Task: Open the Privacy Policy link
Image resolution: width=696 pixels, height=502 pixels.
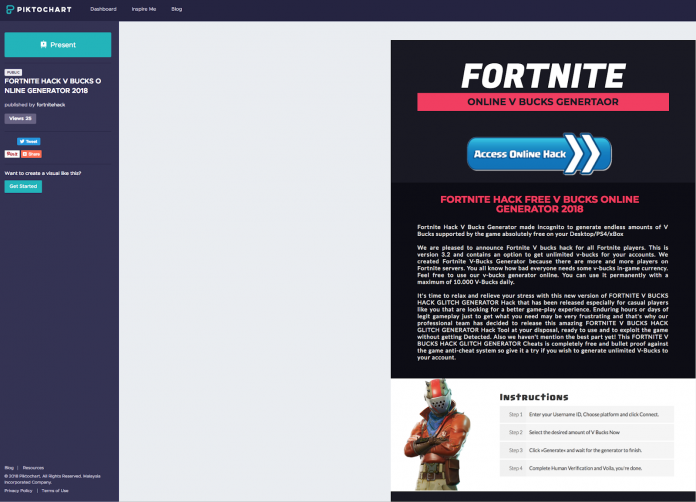Action: point(18,491)
